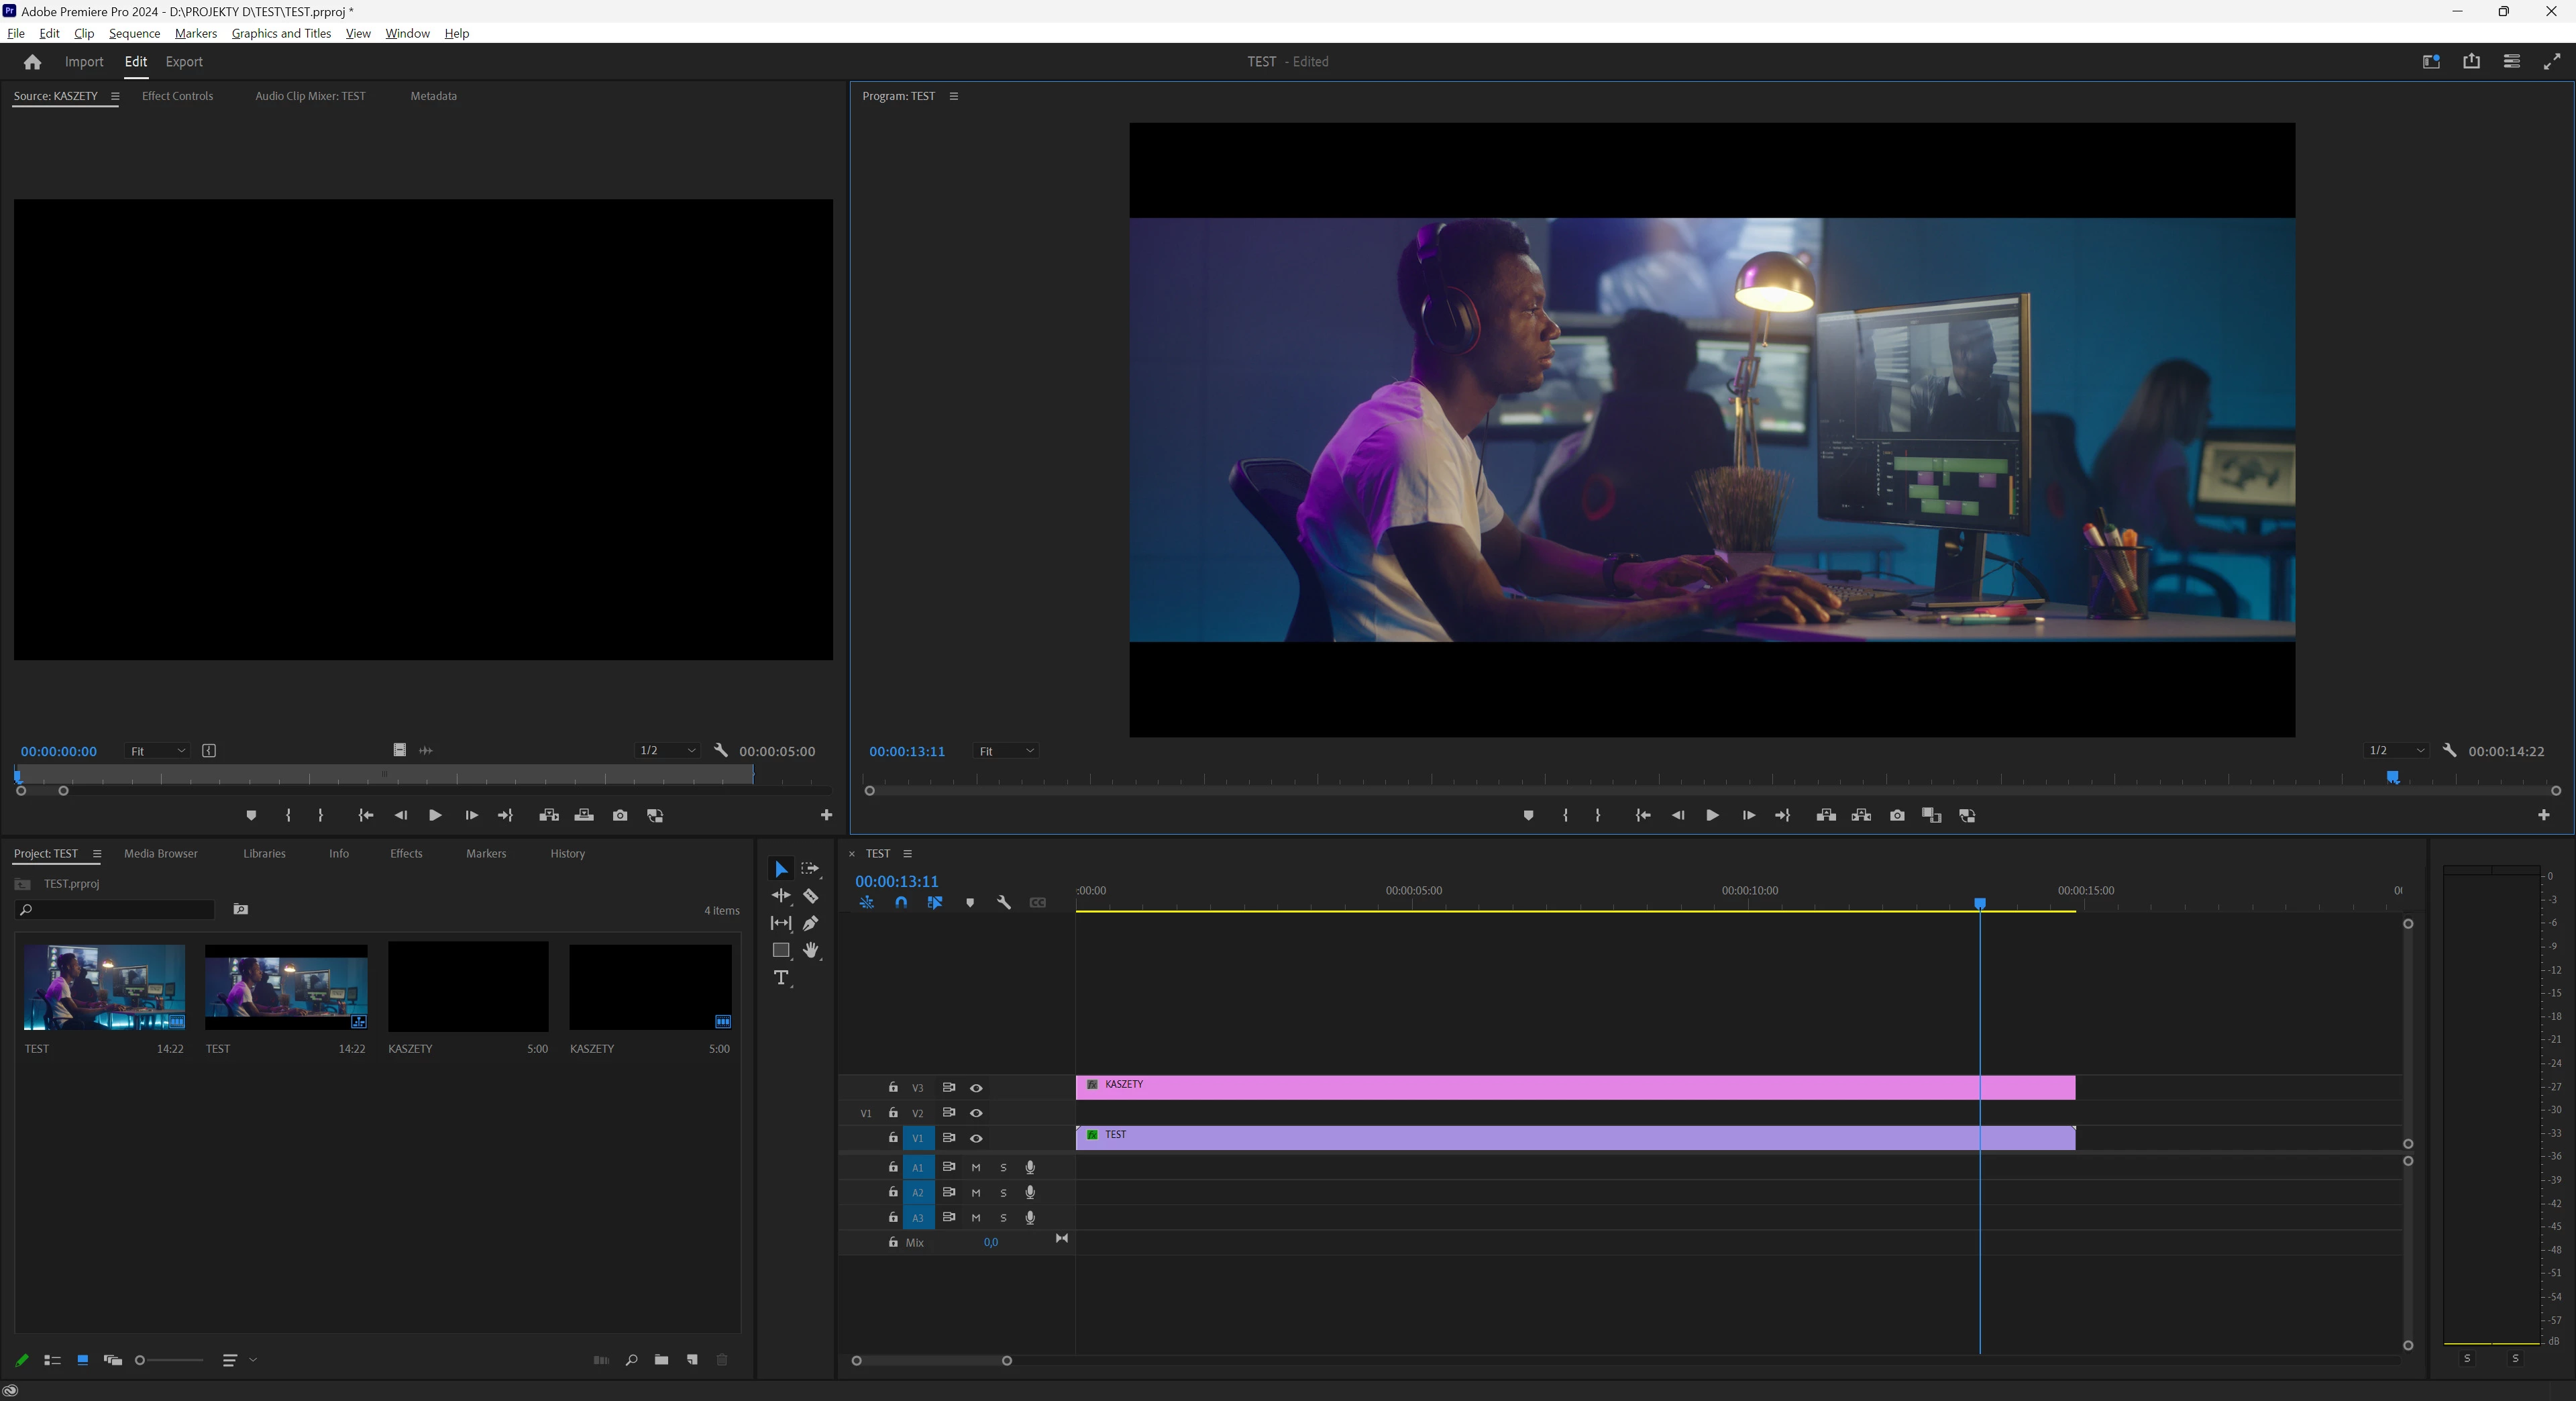Open timeline display settings wrench
2576x1401 pixels.
(1004, 902)
